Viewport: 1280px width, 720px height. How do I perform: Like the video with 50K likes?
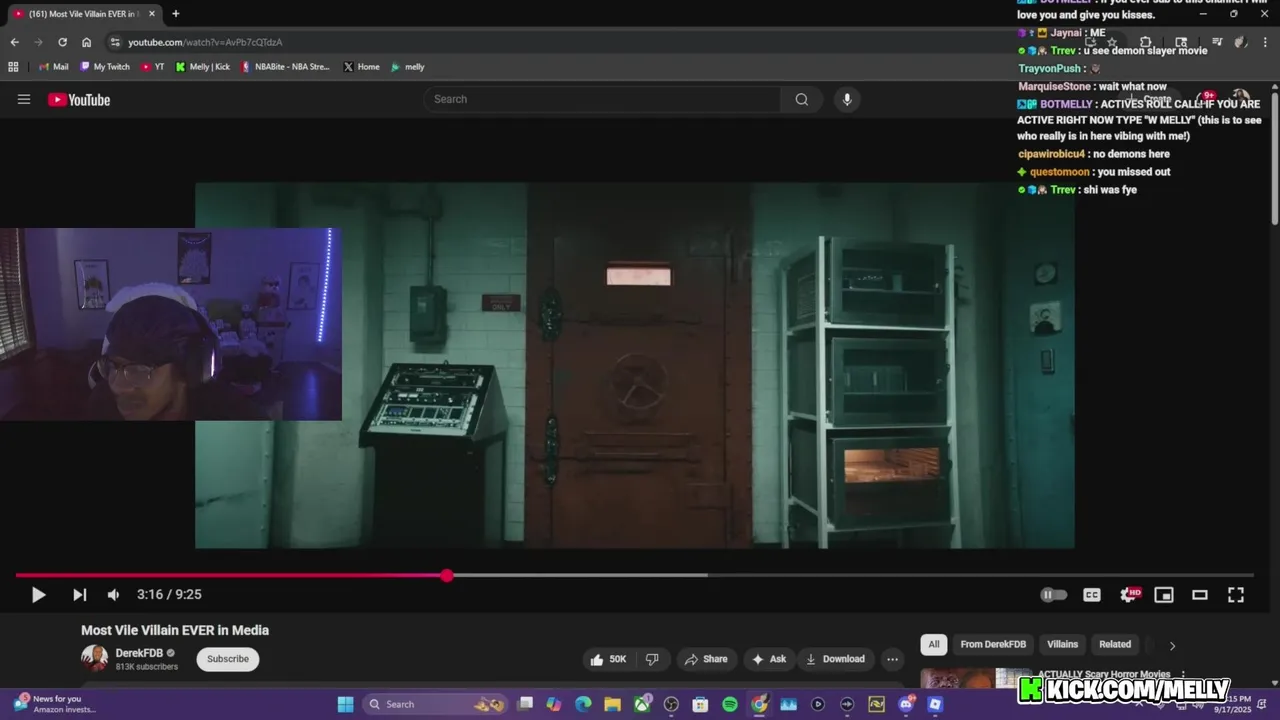(609, 659)
